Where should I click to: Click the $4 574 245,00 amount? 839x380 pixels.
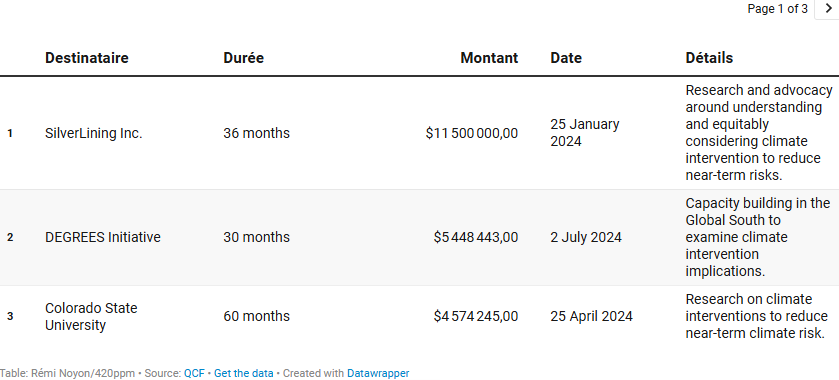(476, 316)
